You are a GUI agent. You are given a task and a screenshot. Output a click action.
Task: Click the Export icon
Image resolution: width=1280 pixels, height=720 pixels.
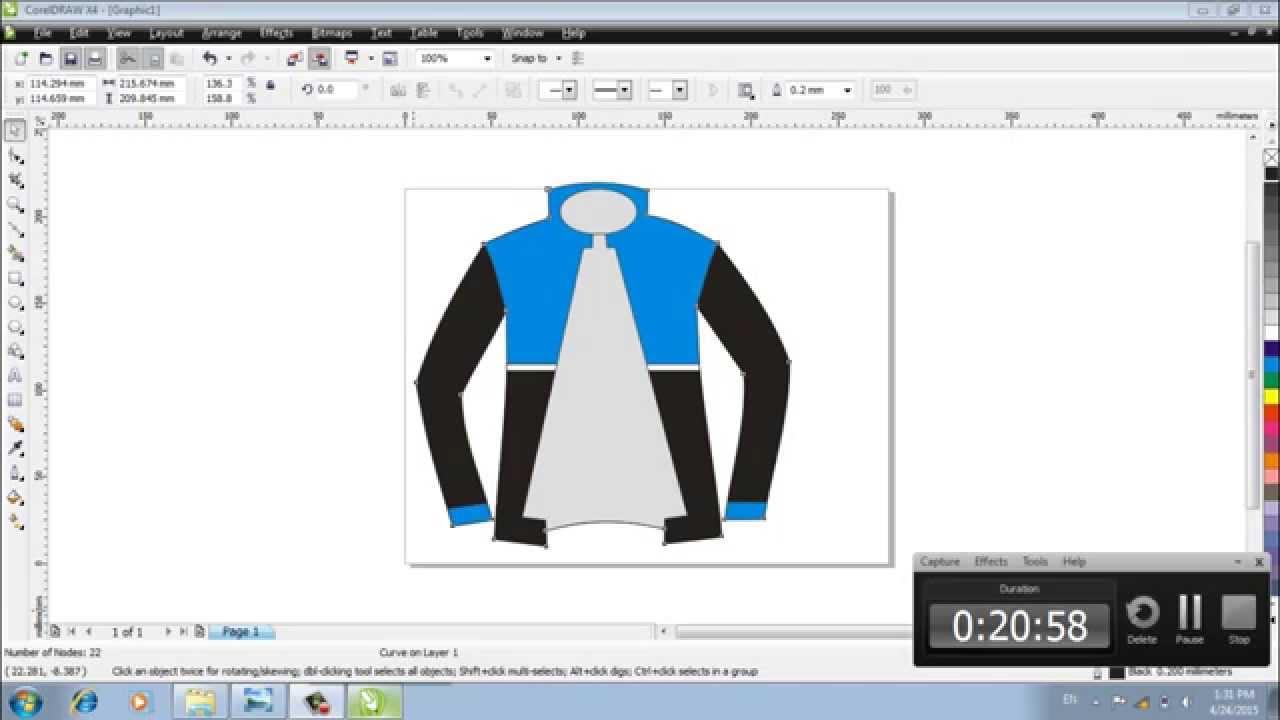coord(320,59)
